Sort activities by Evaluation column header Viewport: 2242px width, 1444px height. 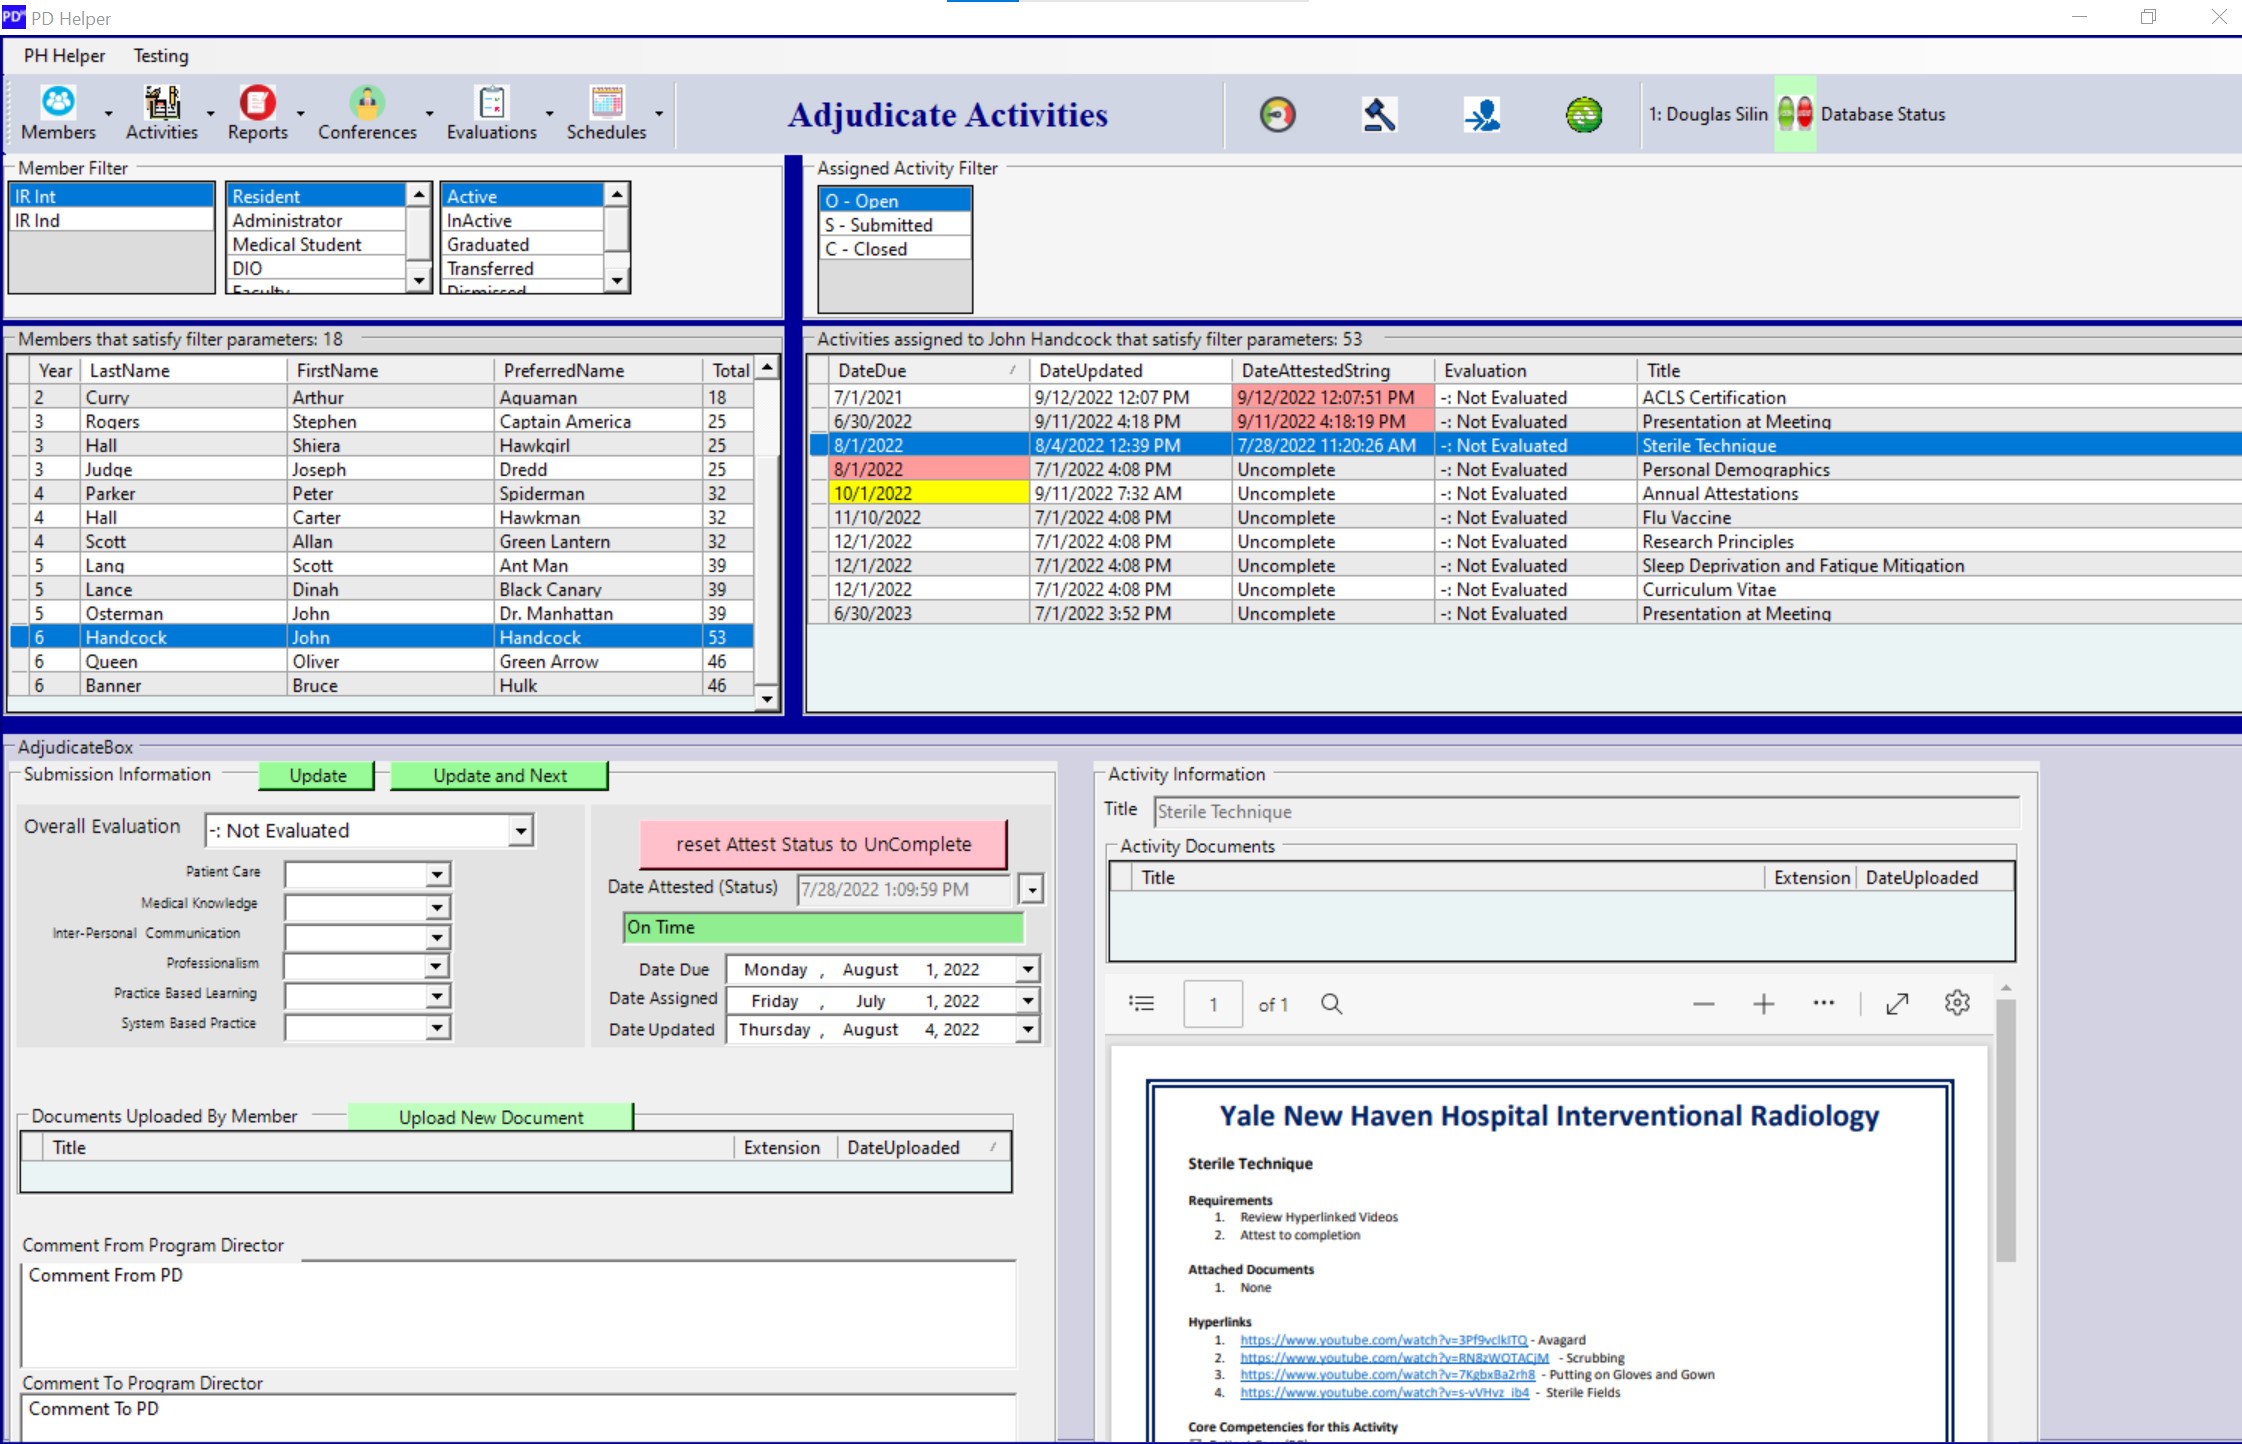[x=1535, y=370]
